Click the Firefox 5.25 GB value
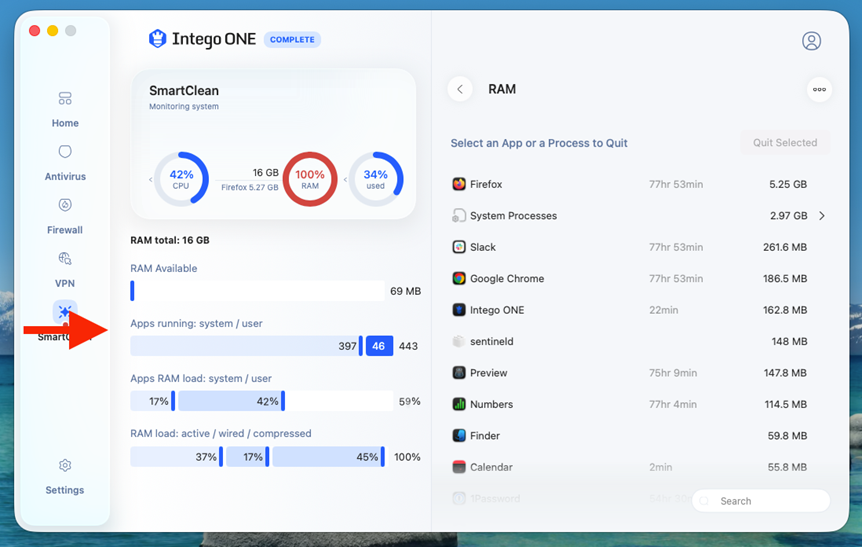 point(788,184)
